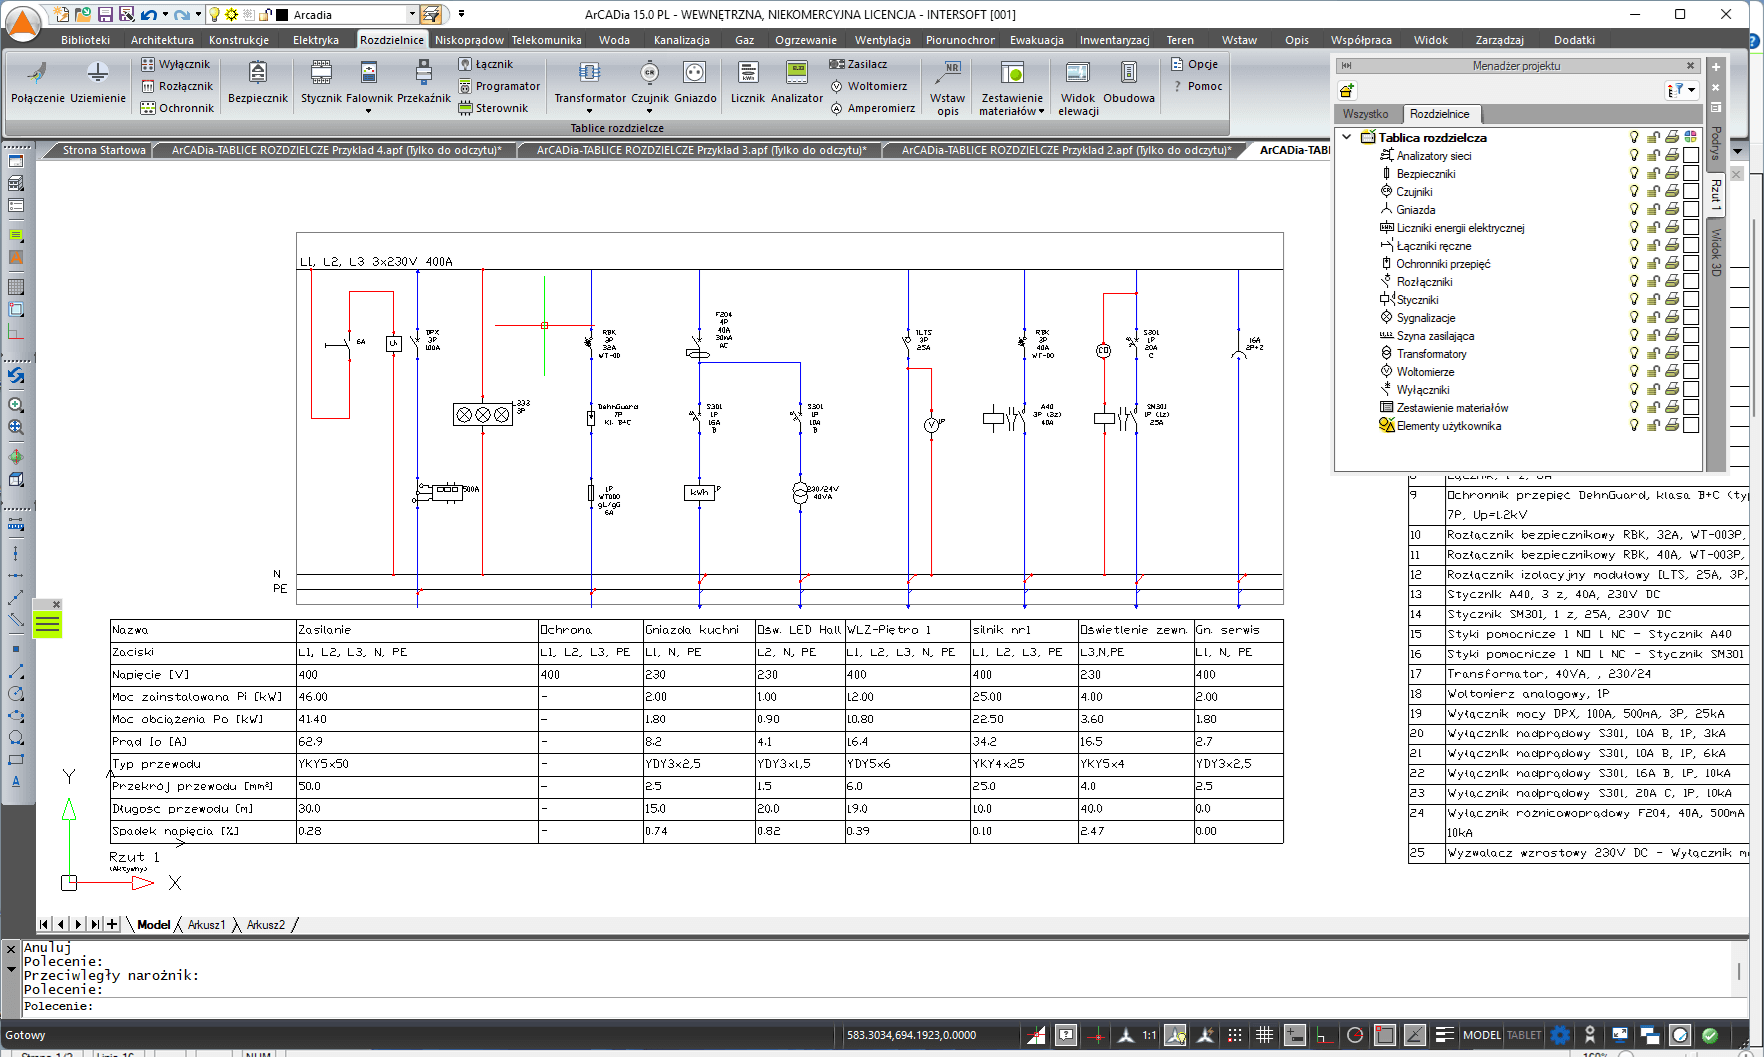1764x1057 pixels.
Task: Open the Strona Startowa tab
Action: point(104,150)
